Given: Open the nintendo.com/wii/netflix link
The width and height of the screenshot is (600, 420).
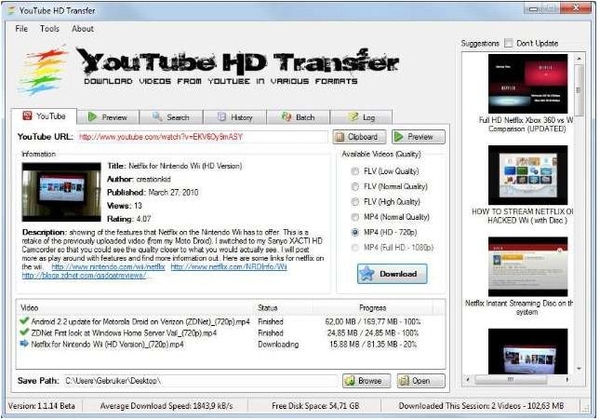Looking at the screenshot, I should click(108, 267).
